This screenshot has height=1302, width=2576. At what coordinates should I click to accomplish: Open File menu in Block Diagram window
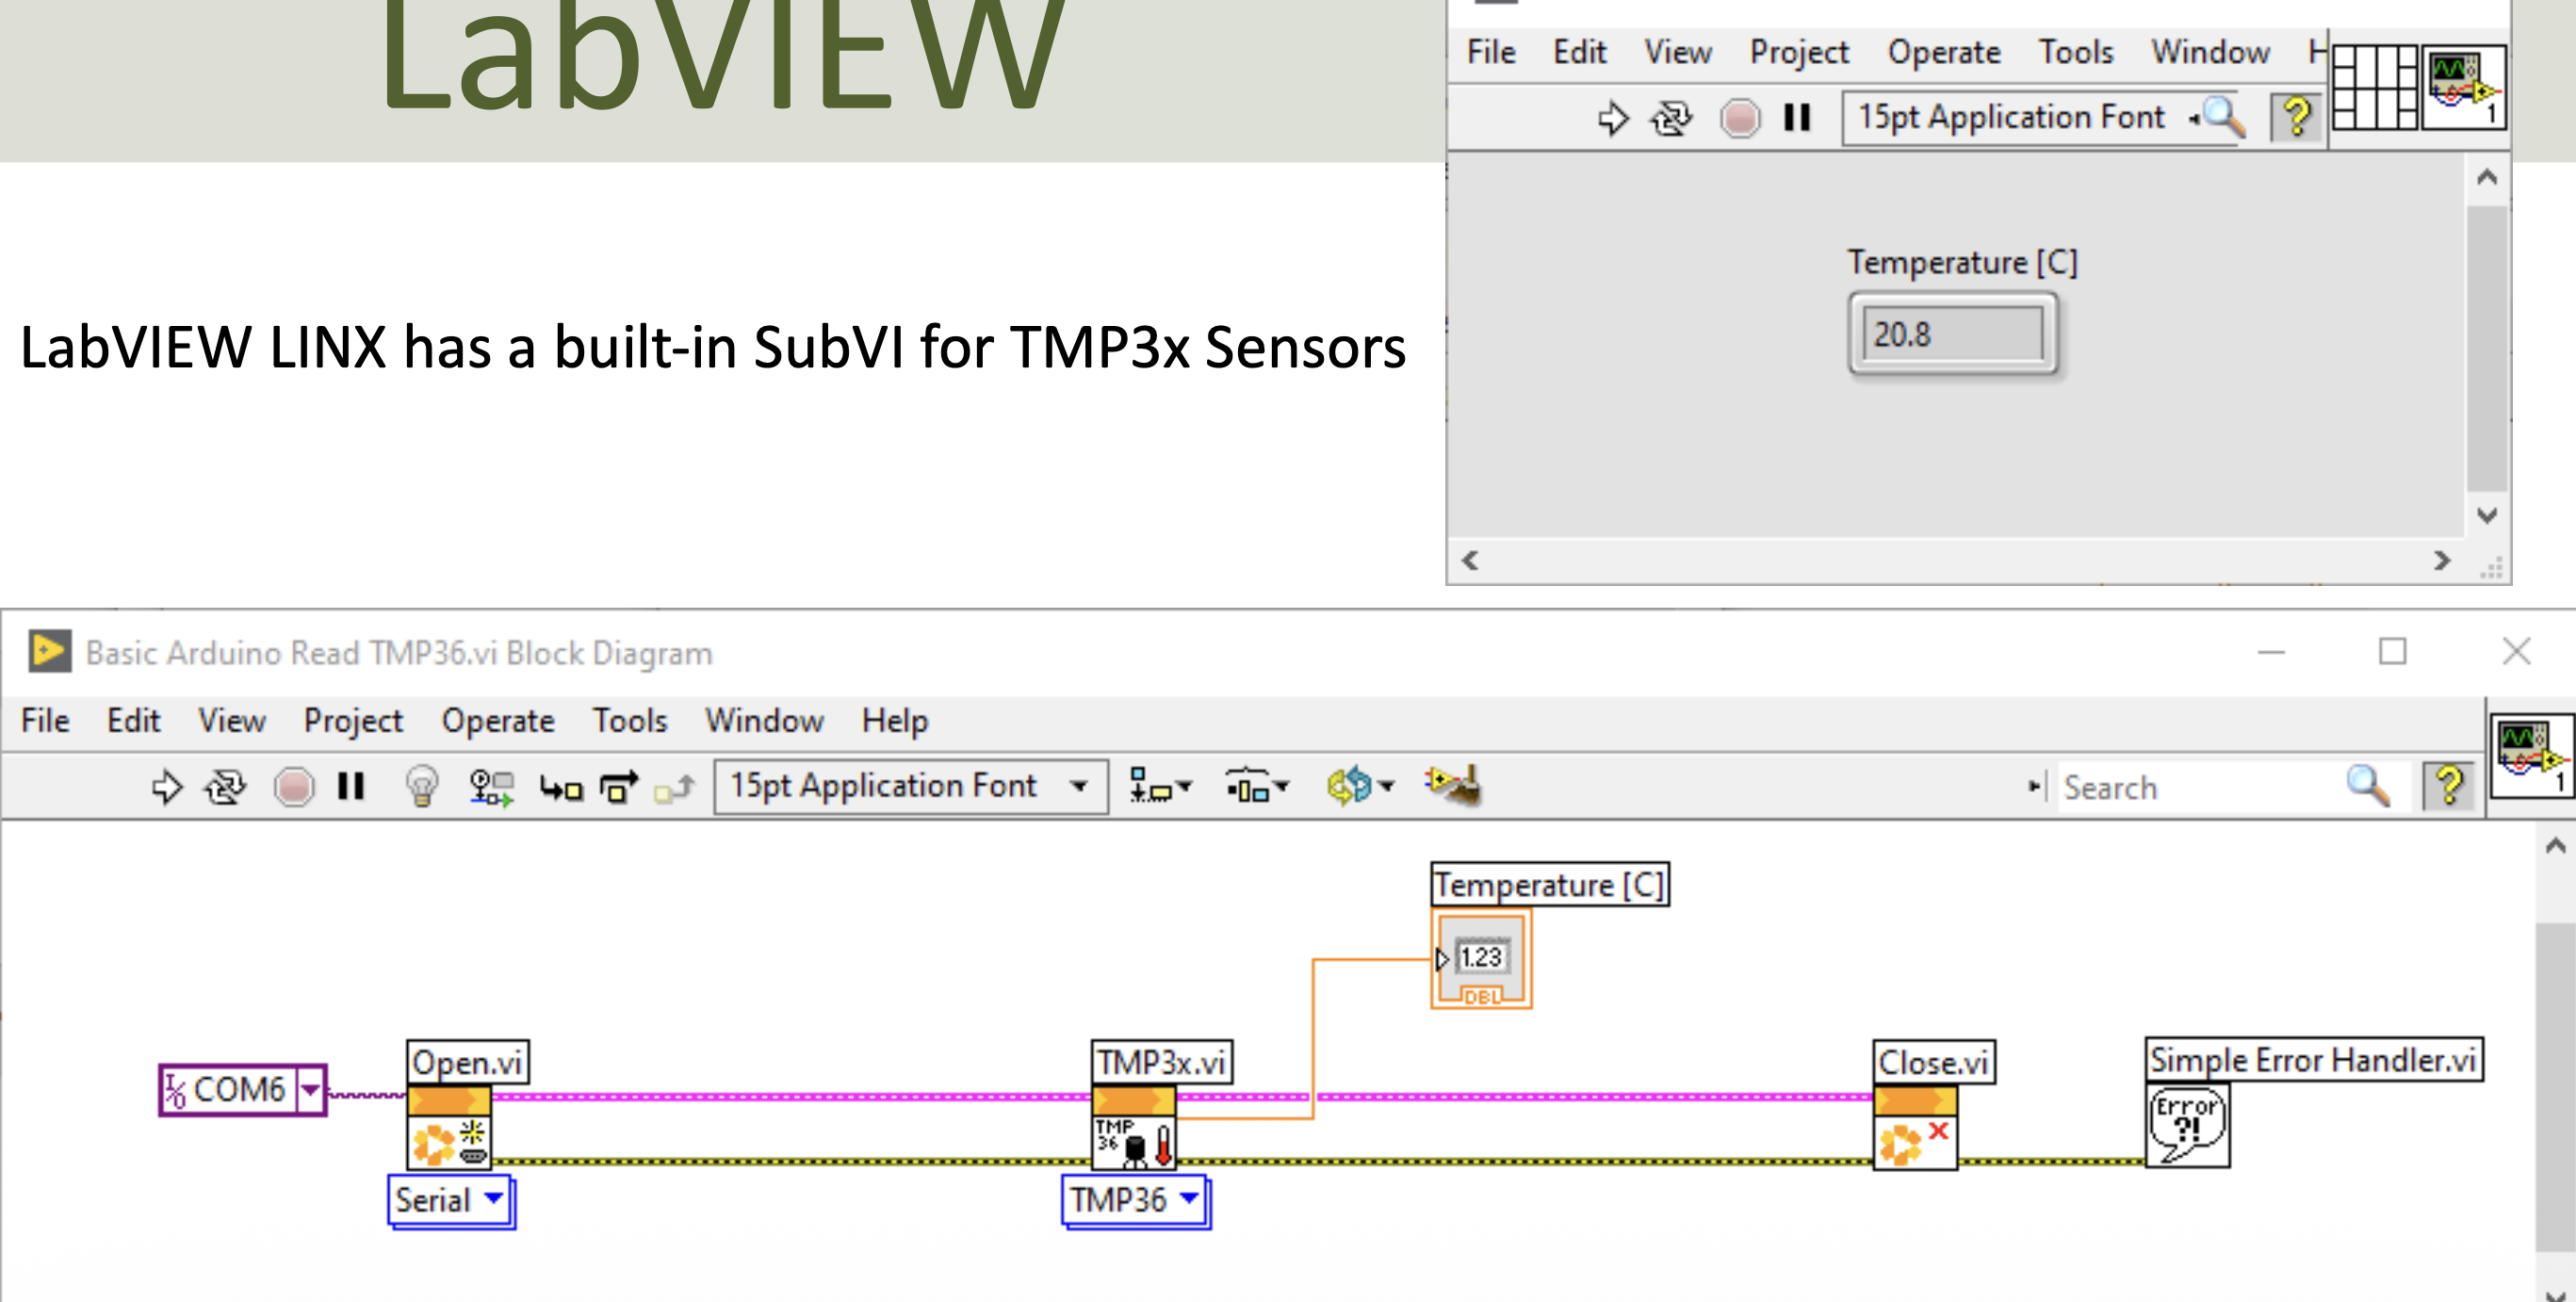[x=45, y=721]
